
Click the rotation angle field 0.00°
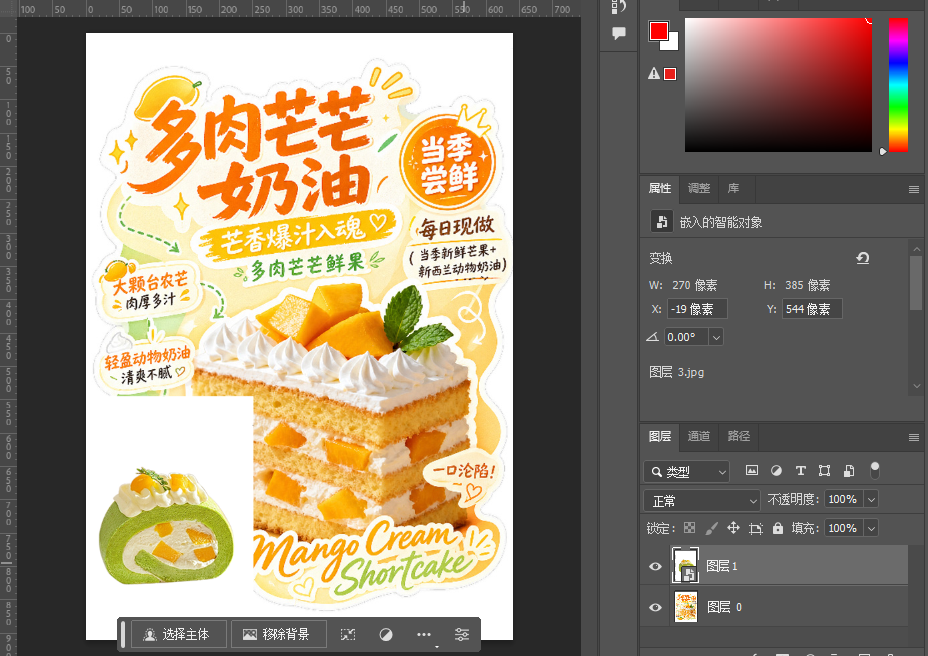(687, 337)
